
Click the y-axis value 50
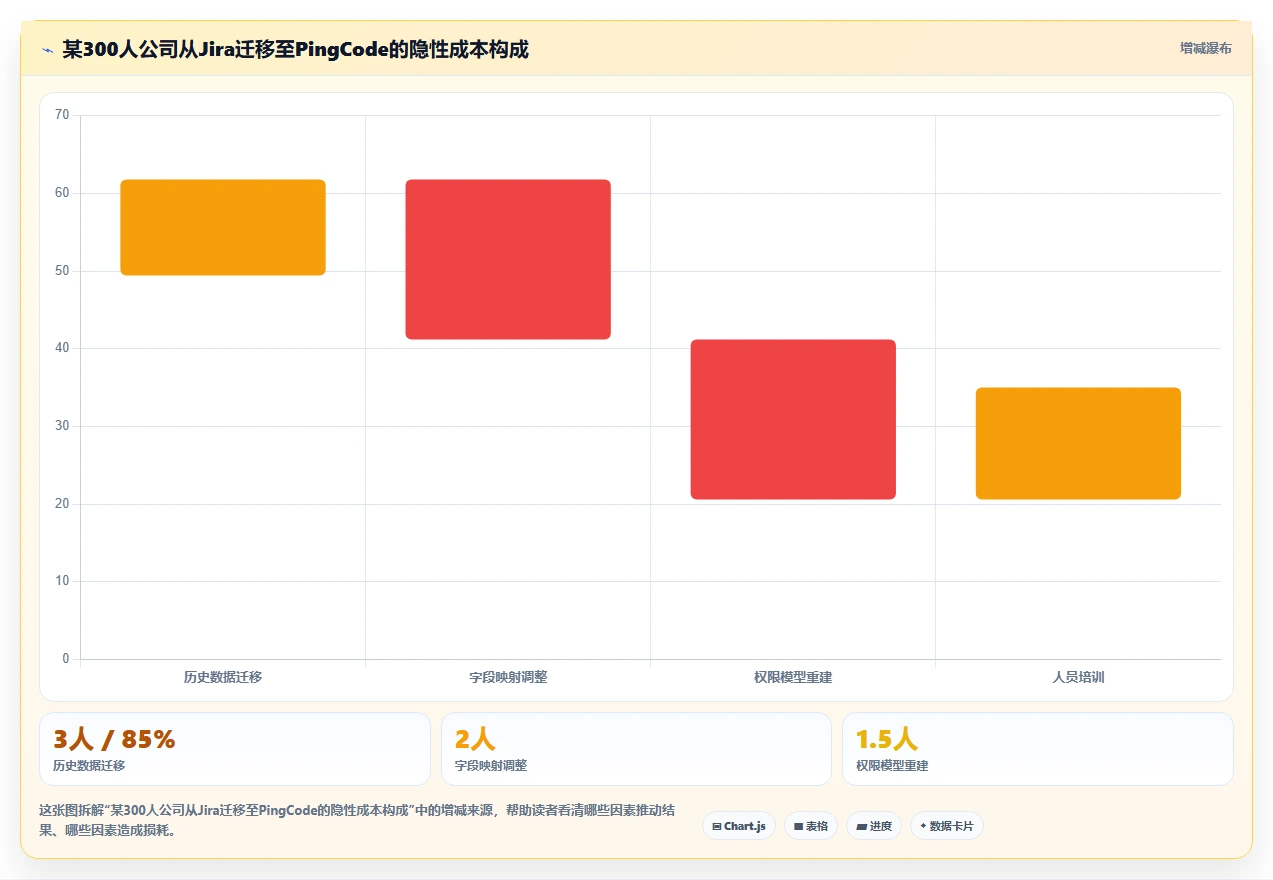click(x=62, y=271)
